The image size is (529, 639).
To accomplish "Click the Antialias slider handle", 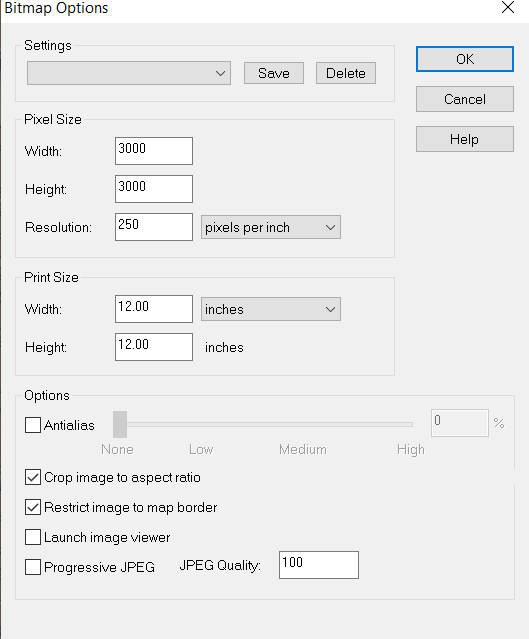I will pos(120,424).
